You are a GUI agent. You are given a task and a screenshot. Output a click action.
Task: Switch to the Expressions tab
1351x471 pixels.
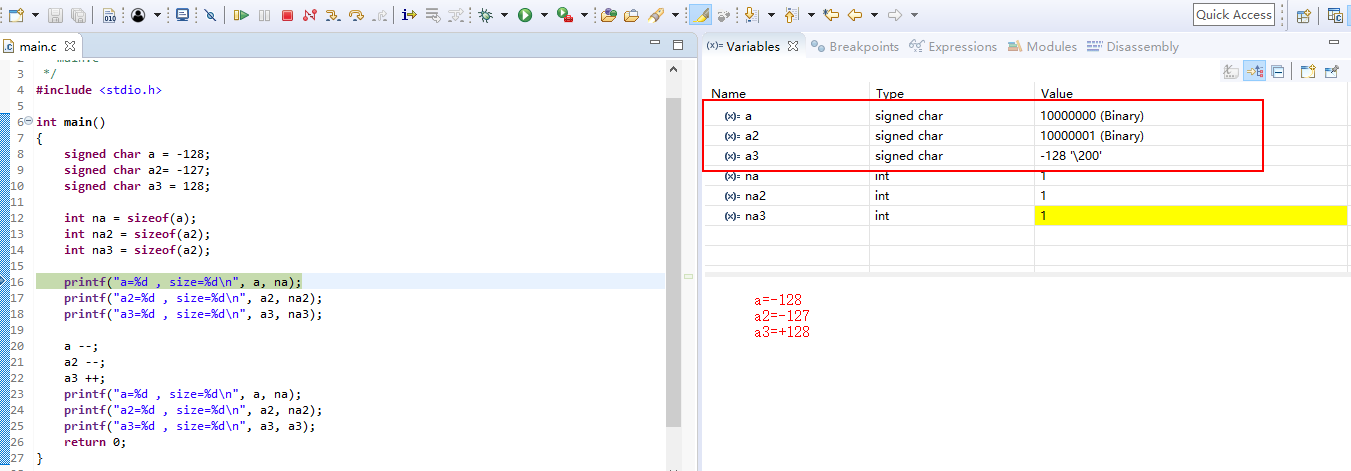pos(953,46)
